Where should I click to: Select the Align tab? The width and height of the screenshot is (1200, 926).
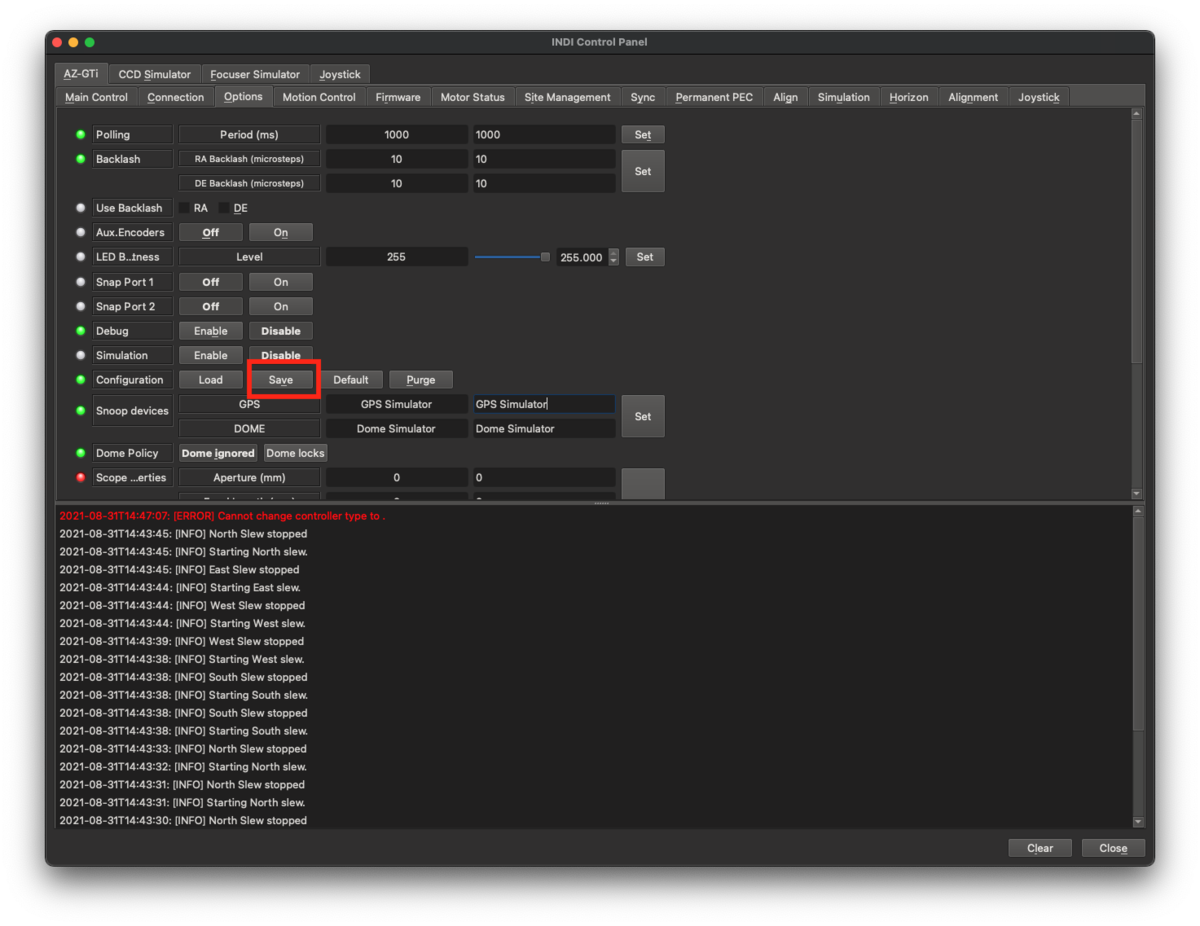(x=786, y=97)
